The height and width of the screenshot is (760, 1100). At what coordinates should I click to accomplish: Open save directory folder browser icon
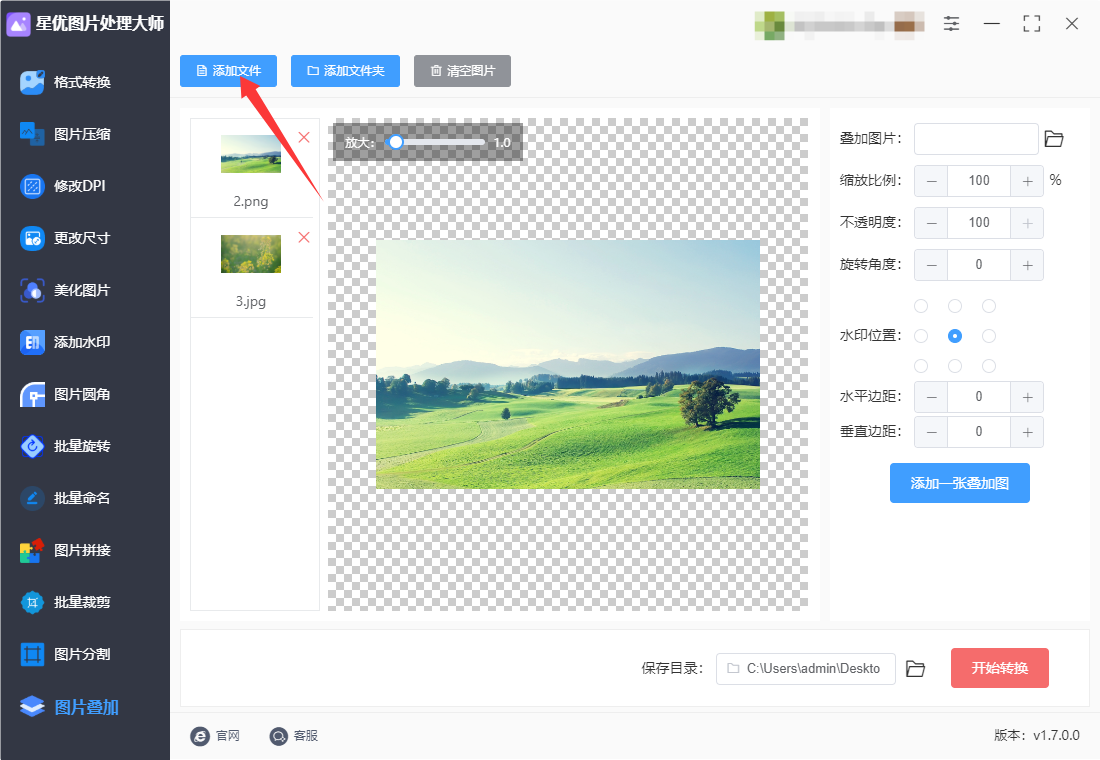click(915, 669)
